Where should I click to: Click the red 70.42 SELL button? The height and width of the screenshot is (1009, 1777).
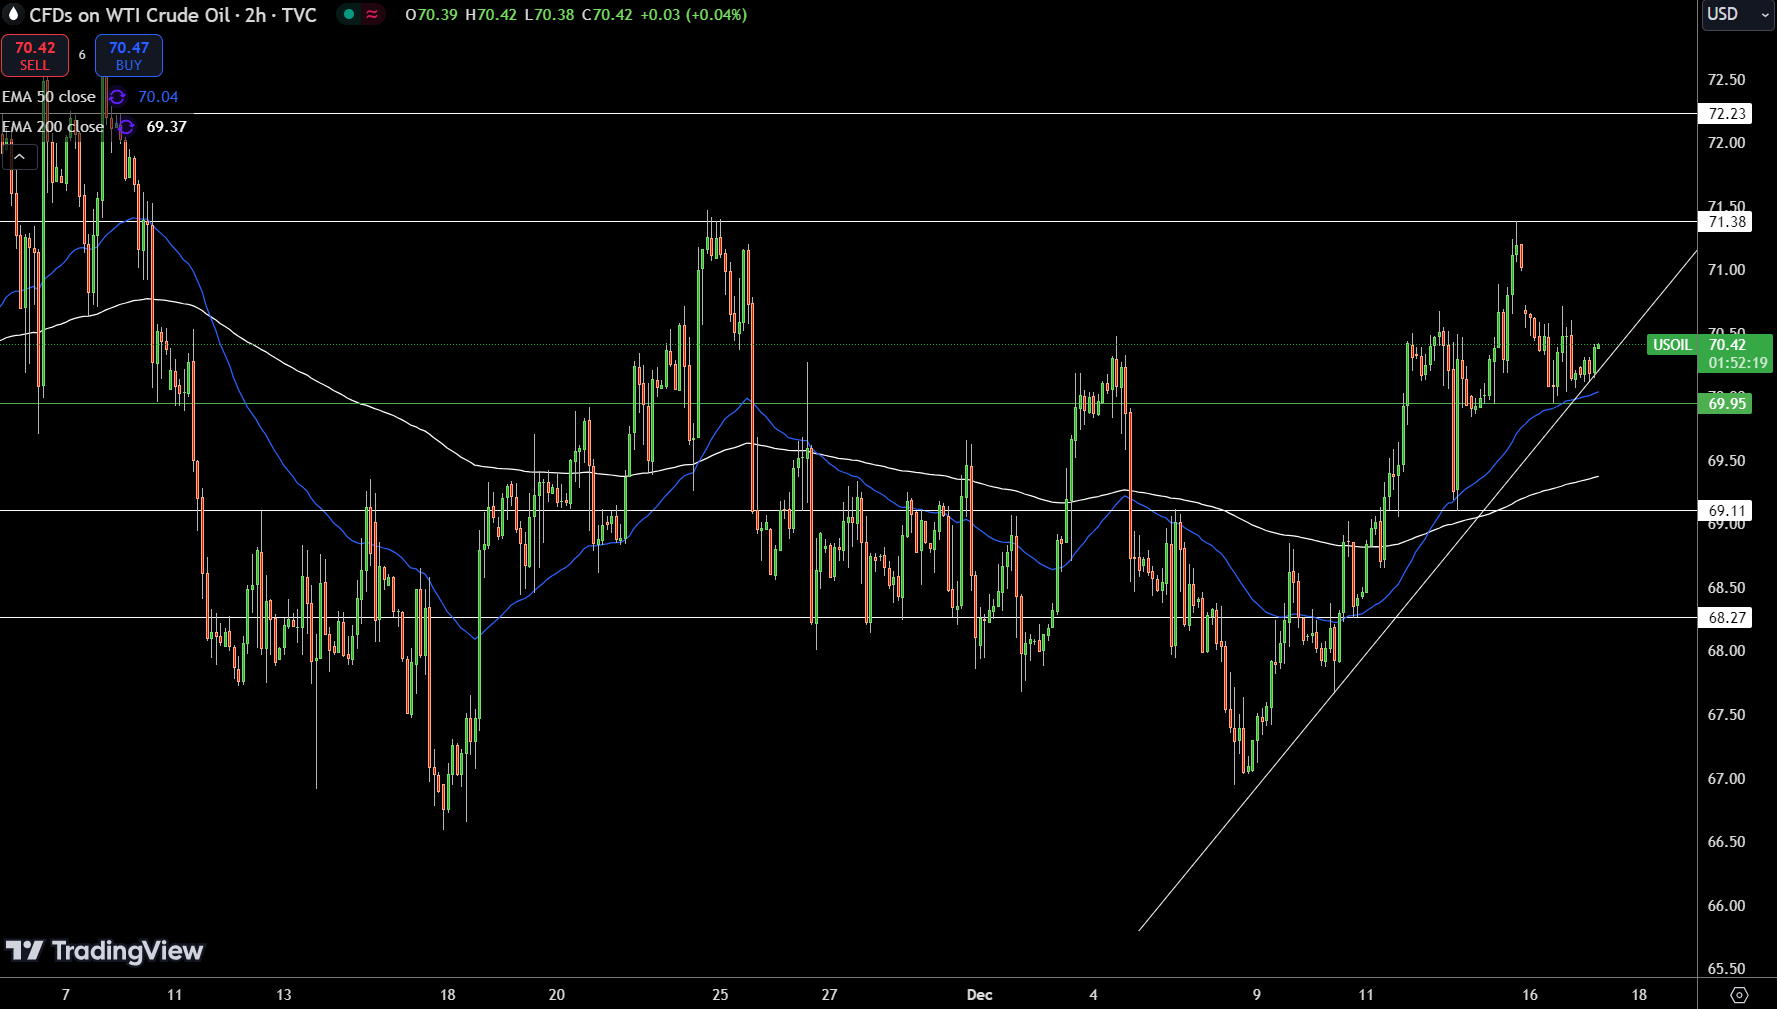35,56
